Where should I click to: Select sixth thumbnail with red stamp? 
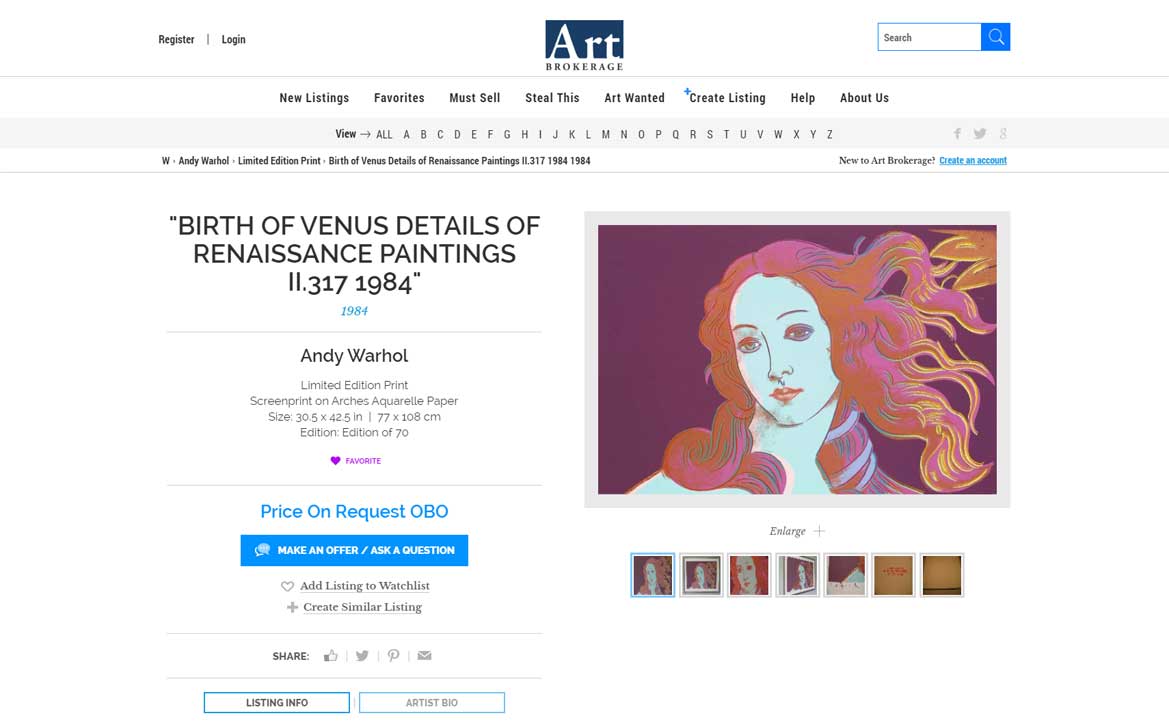click(893, 575)
